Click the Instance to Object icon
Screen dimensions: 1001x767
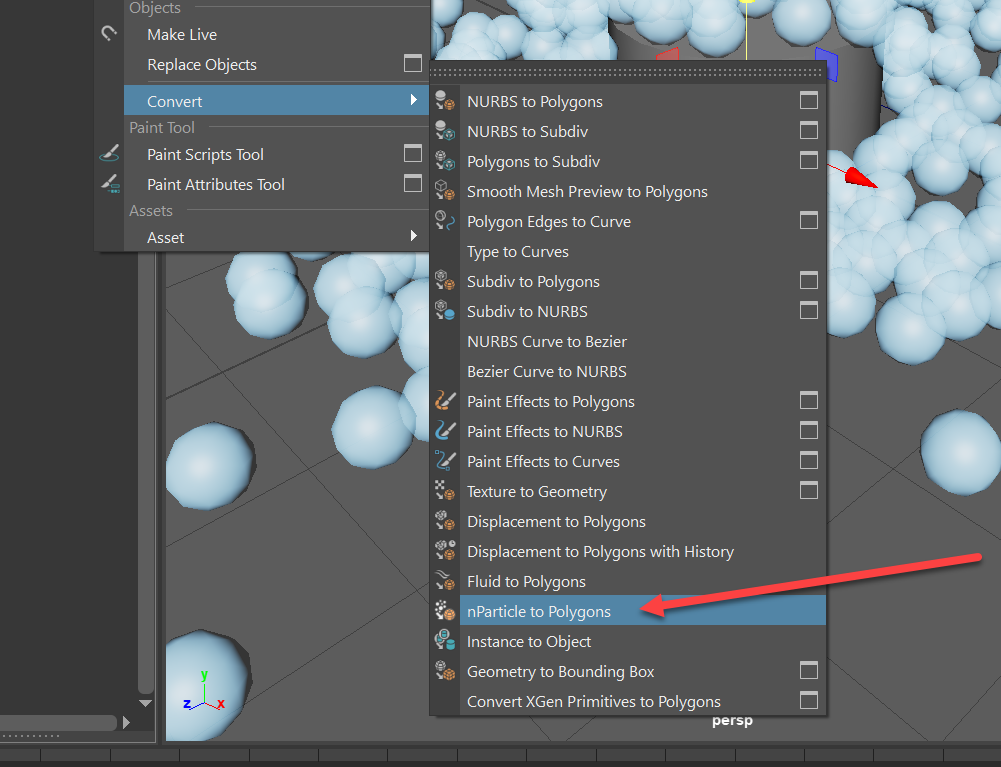pyautogui.click(x=445, y=641)
